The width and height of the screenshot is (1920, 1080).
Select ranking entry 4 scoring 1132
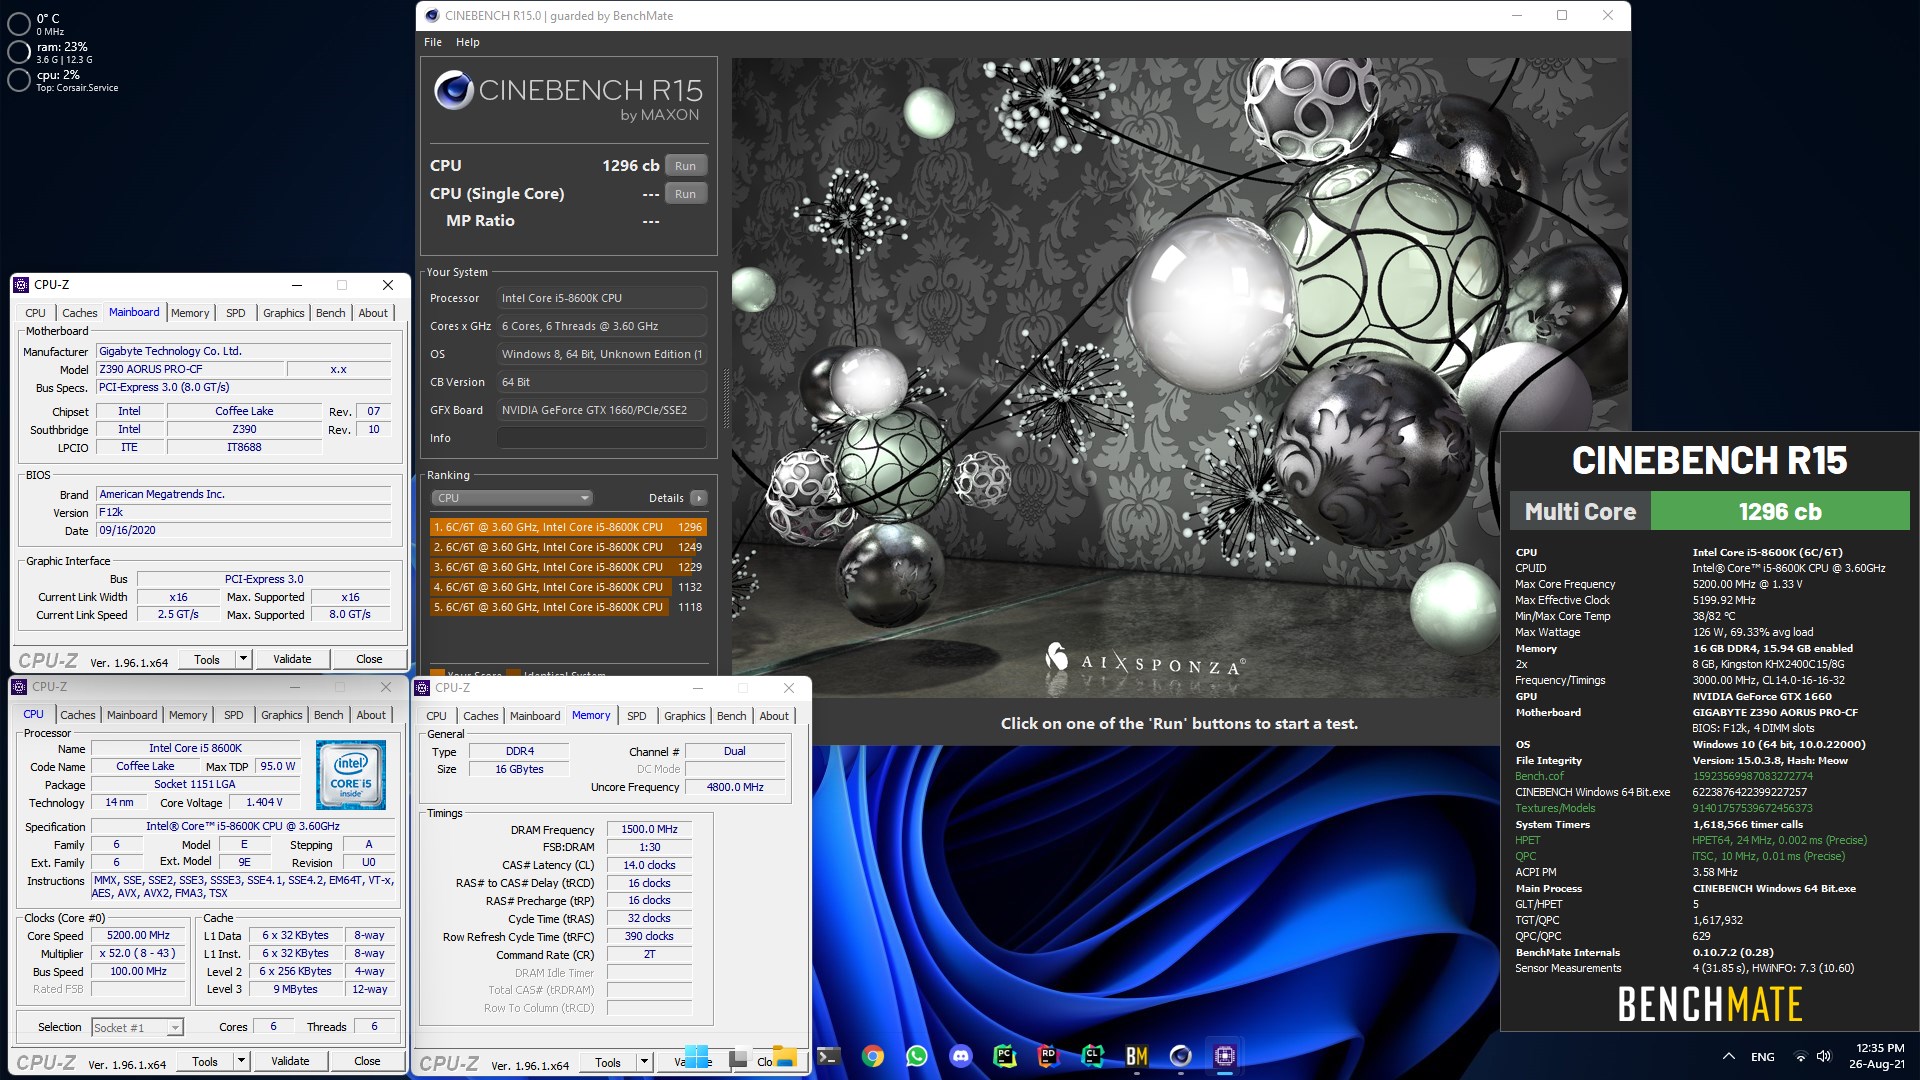click(x=568, y=587)
